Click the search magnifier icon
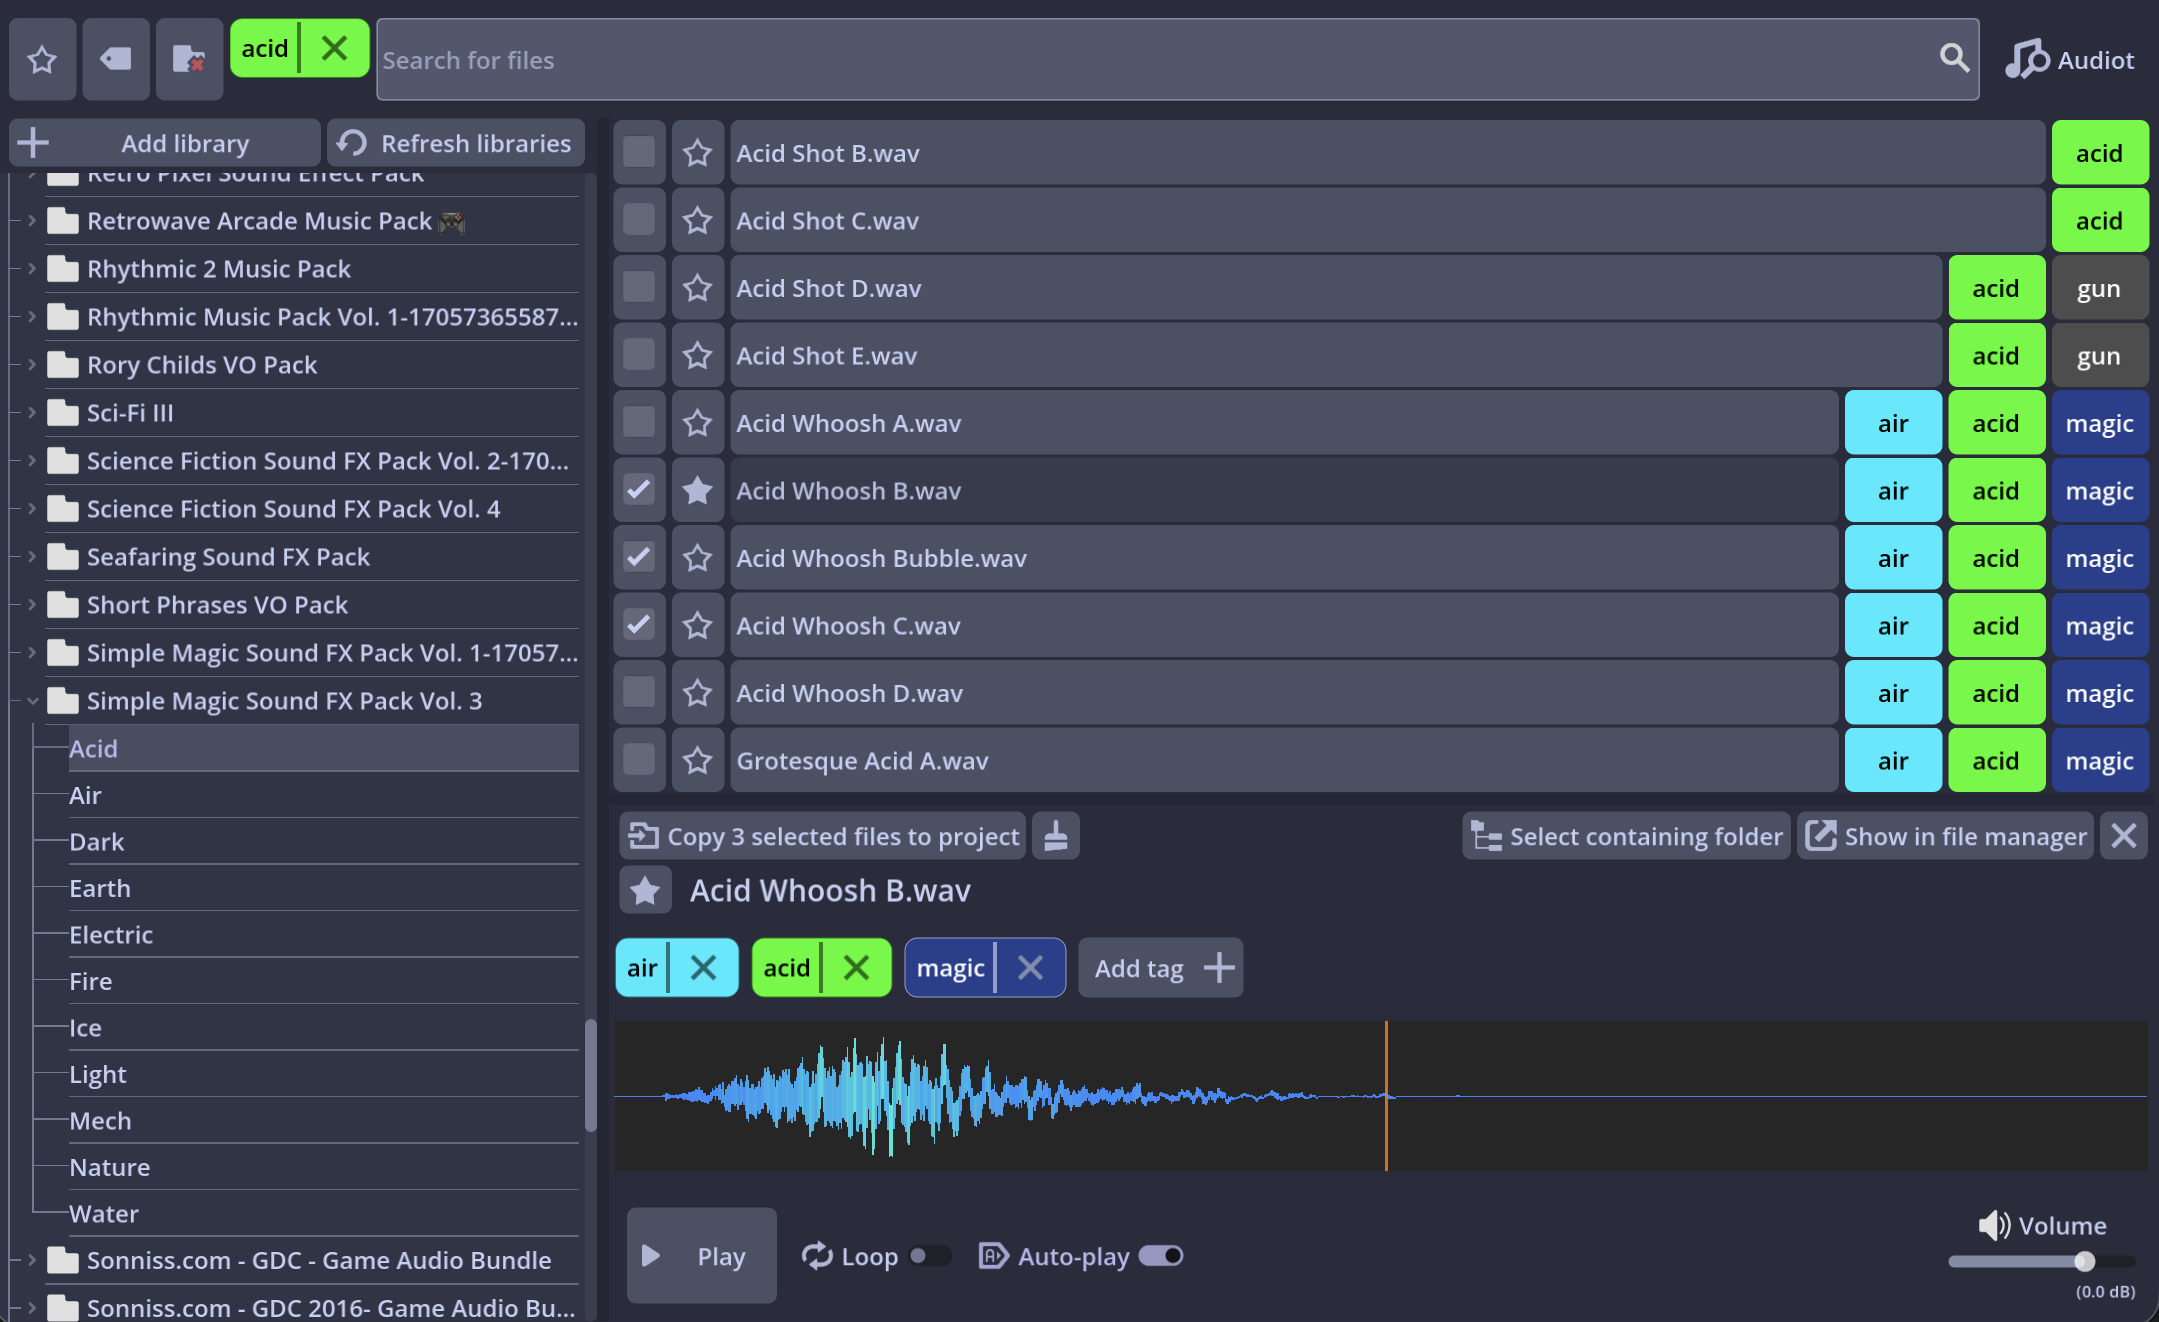Viewport: 2159px width, 1322px height. pyautogui.click(x=1953, y=58)
